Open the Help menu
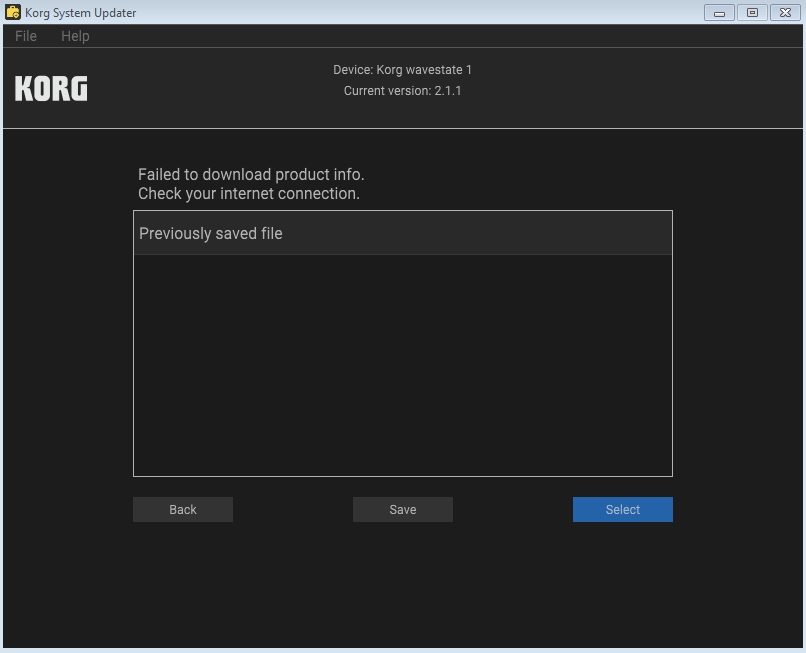 pos(75,36)
